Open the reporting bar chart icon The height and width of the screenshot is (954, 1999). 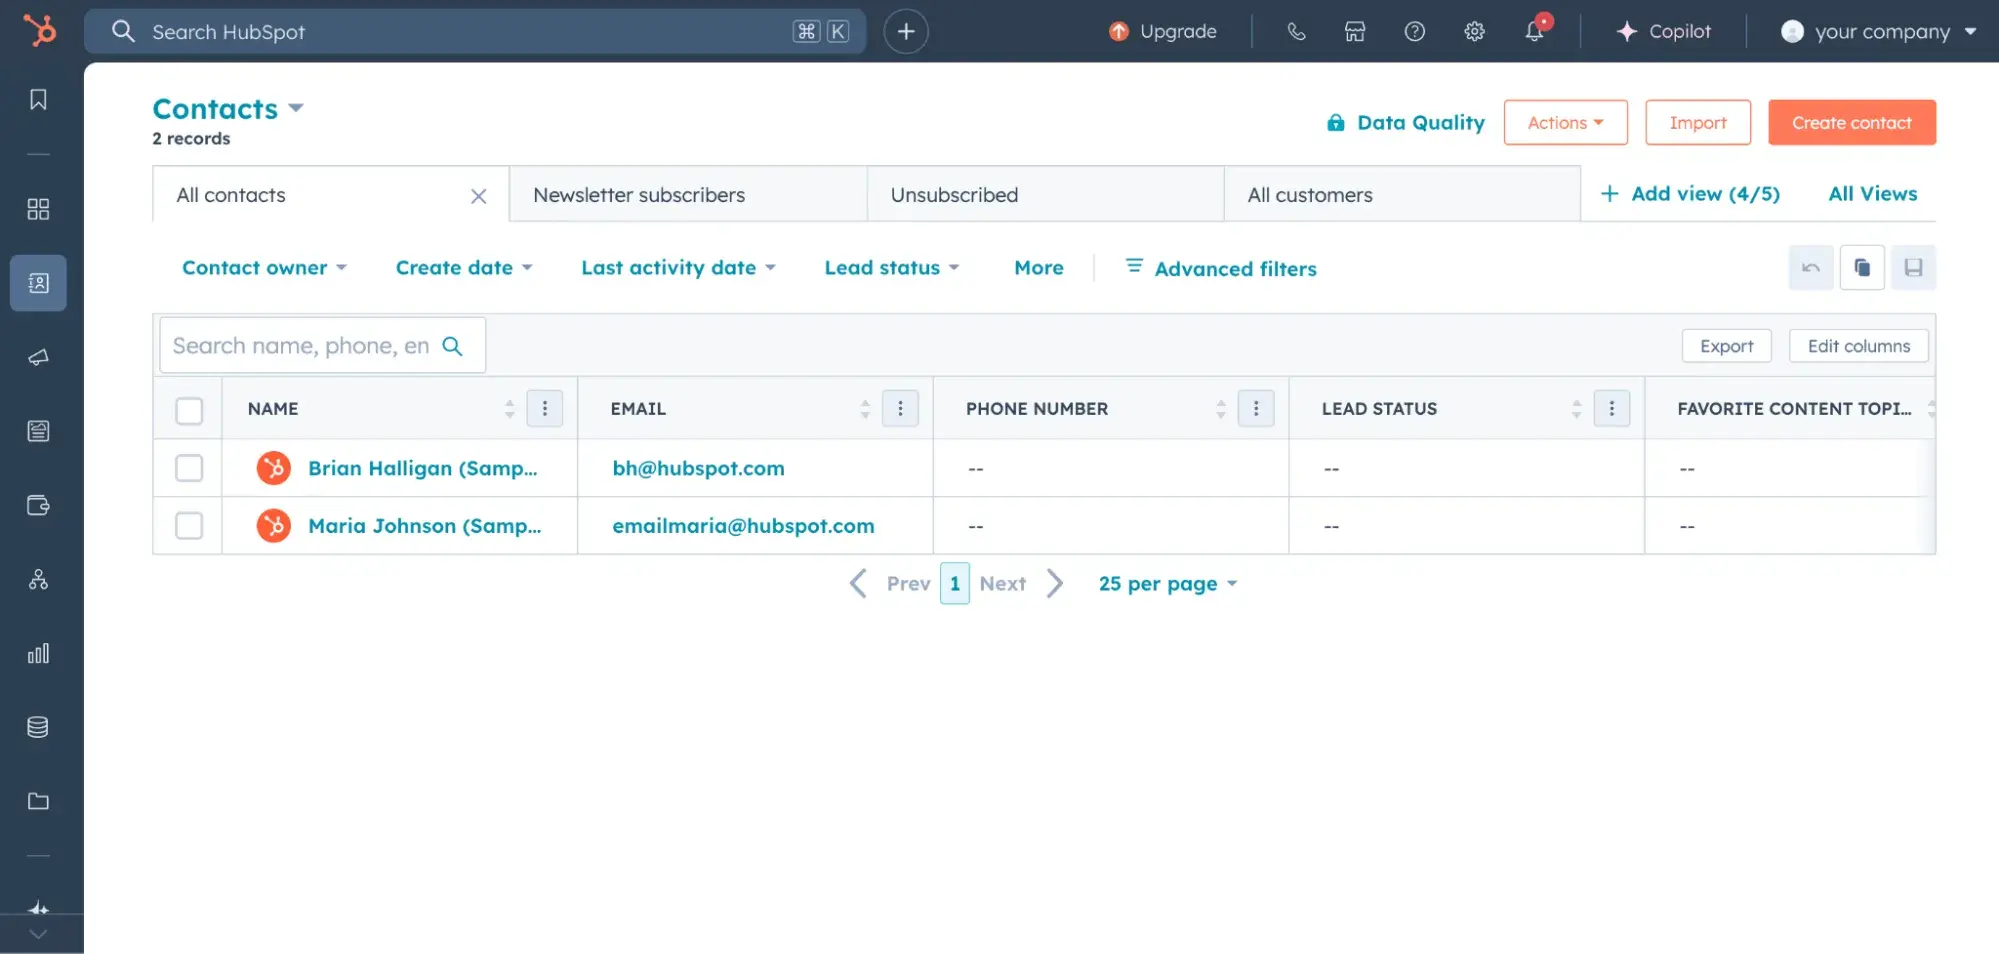click(x=38, y=654)
